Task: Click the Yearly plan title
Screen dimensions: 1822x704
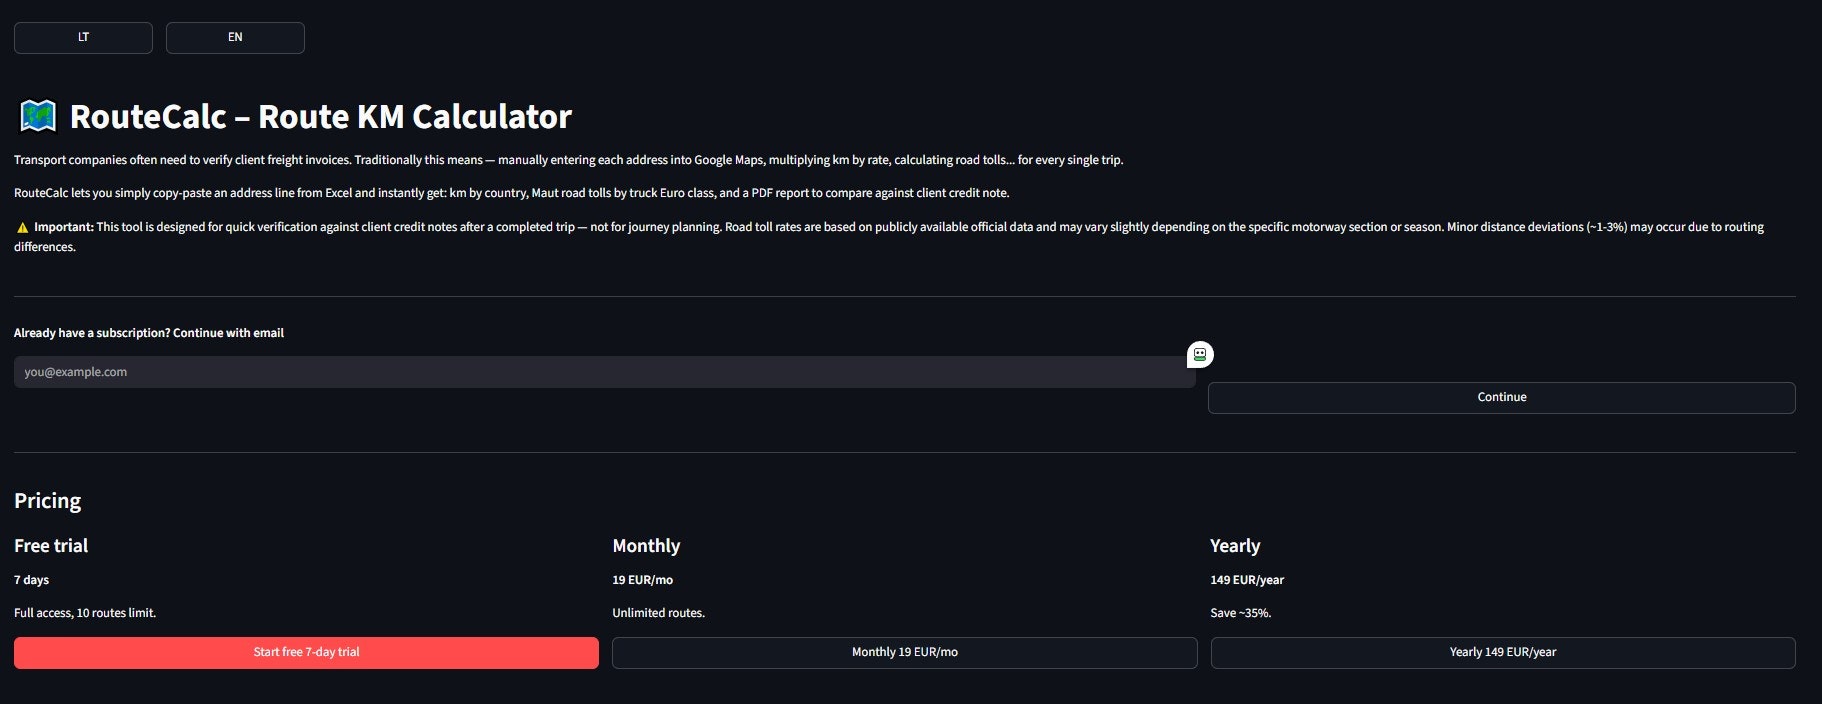Action: coord(1235,546)
